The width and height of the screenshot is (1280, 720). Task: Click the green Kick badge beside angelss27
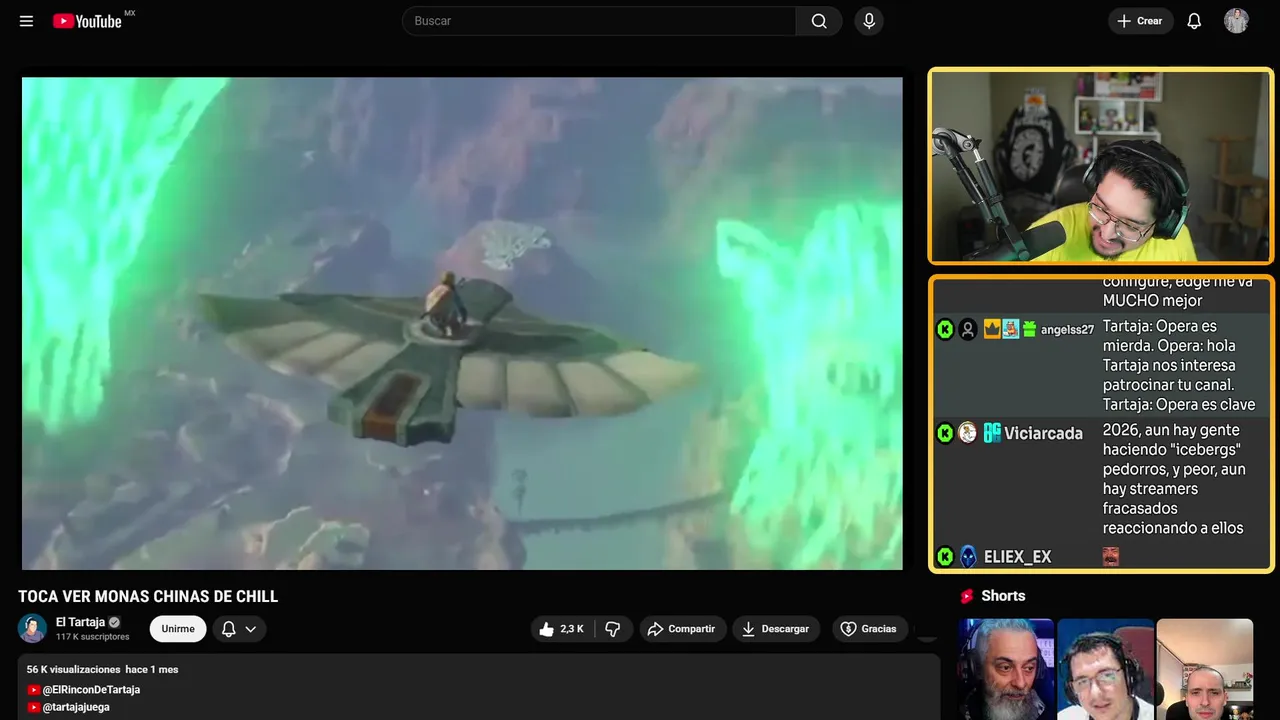945,329
